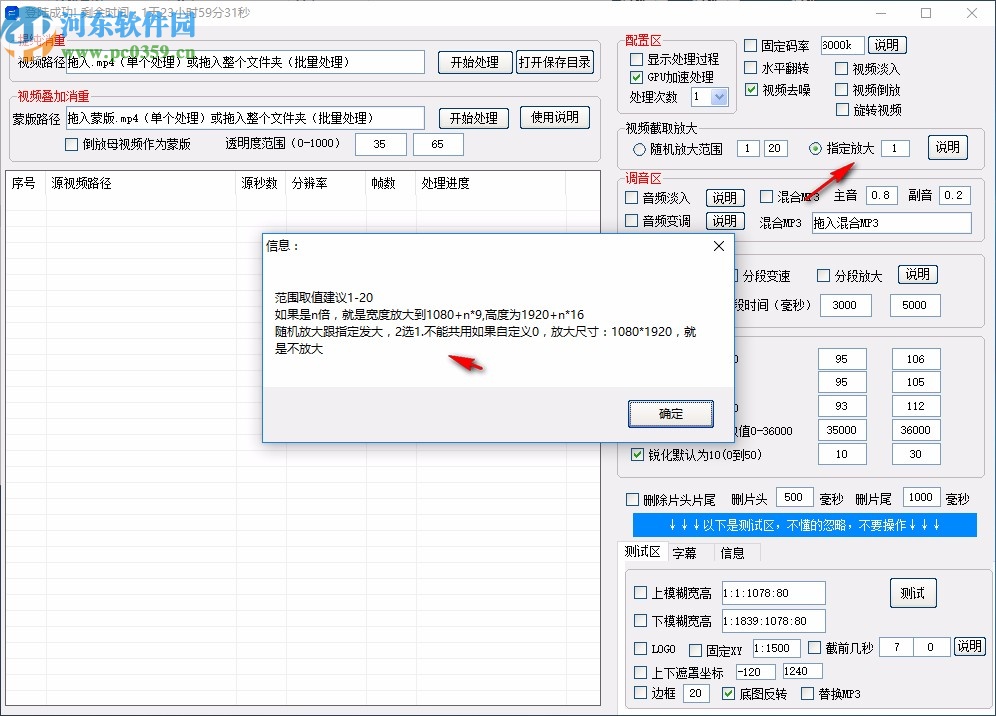996x716 pixels.
Task: Click the 拖入混合MP3 input field
Action: pyautogui.click(x=891, y=222)
